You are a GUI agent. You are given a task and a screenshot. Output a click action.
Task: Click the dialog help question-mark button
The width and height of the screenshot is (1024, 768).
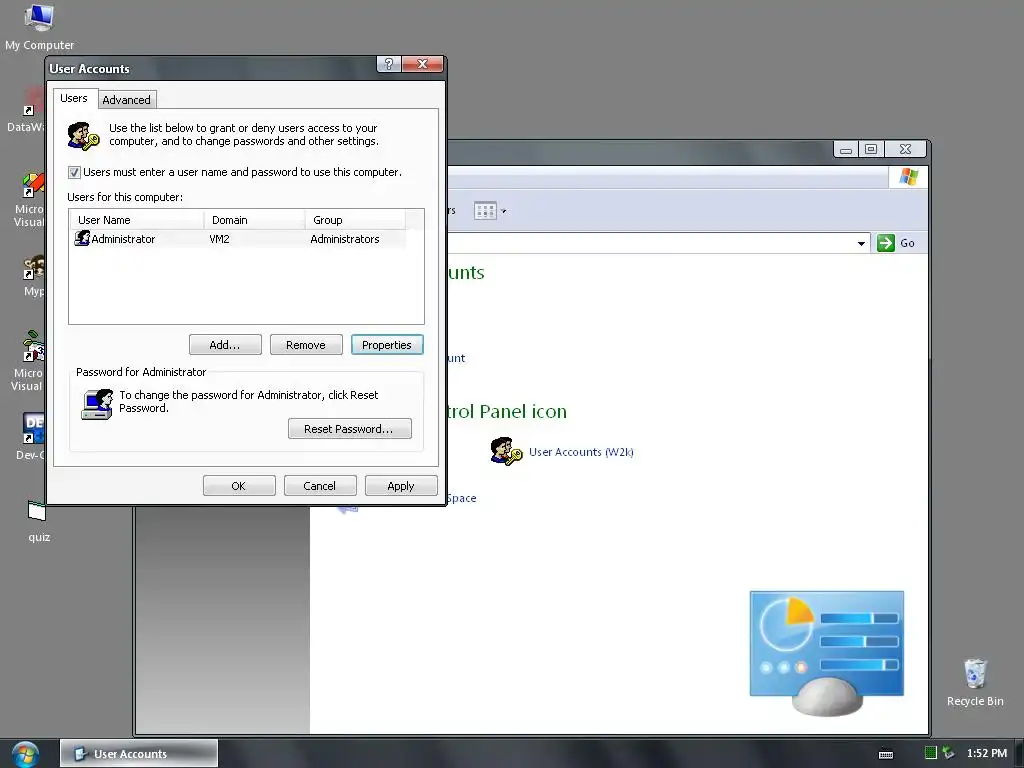point(389,64)
